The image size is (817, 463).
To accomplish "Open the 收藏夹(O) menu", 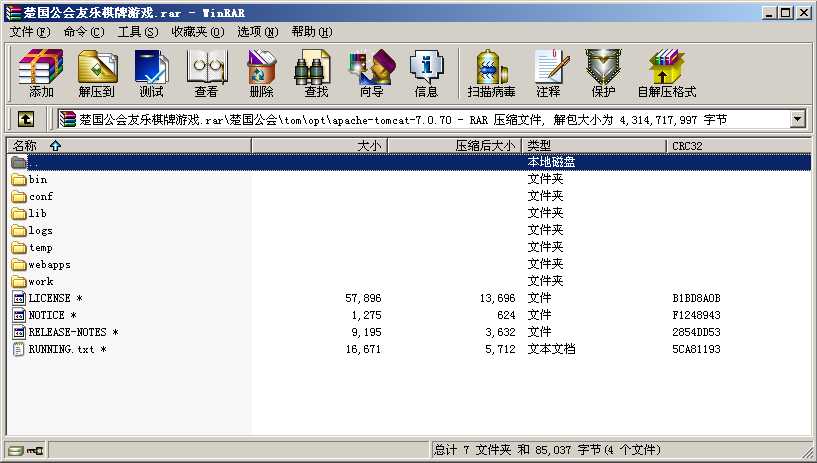I will click(x=197, y=32).
